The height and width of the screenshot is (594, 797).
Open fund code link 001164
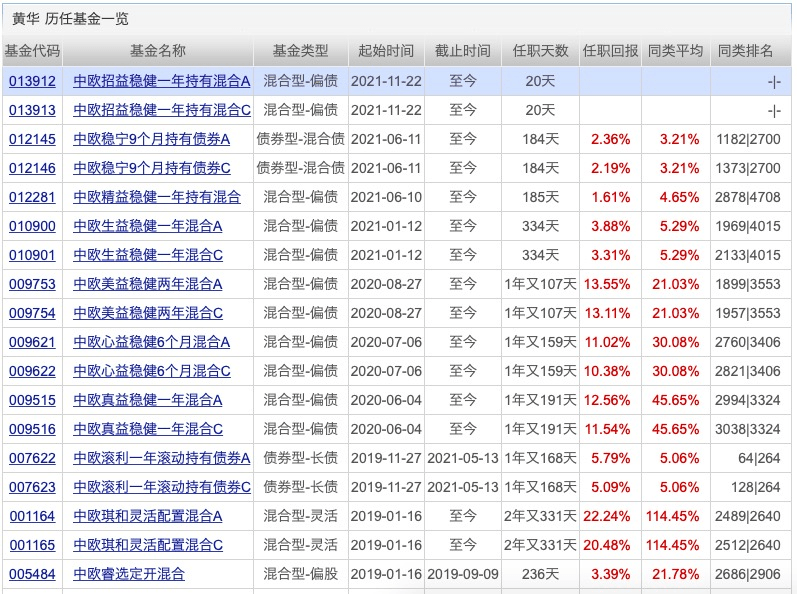pyautogui.click(x=32, y=516)
